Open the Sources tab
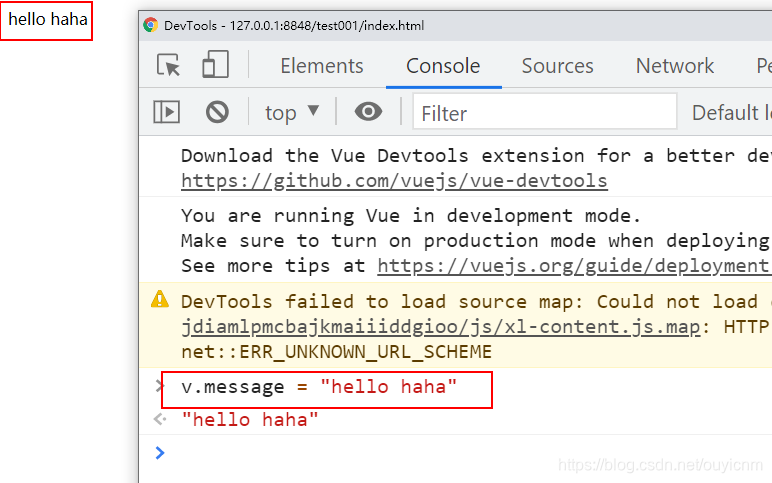Screen dimensions: 772x483 [557, 66]
